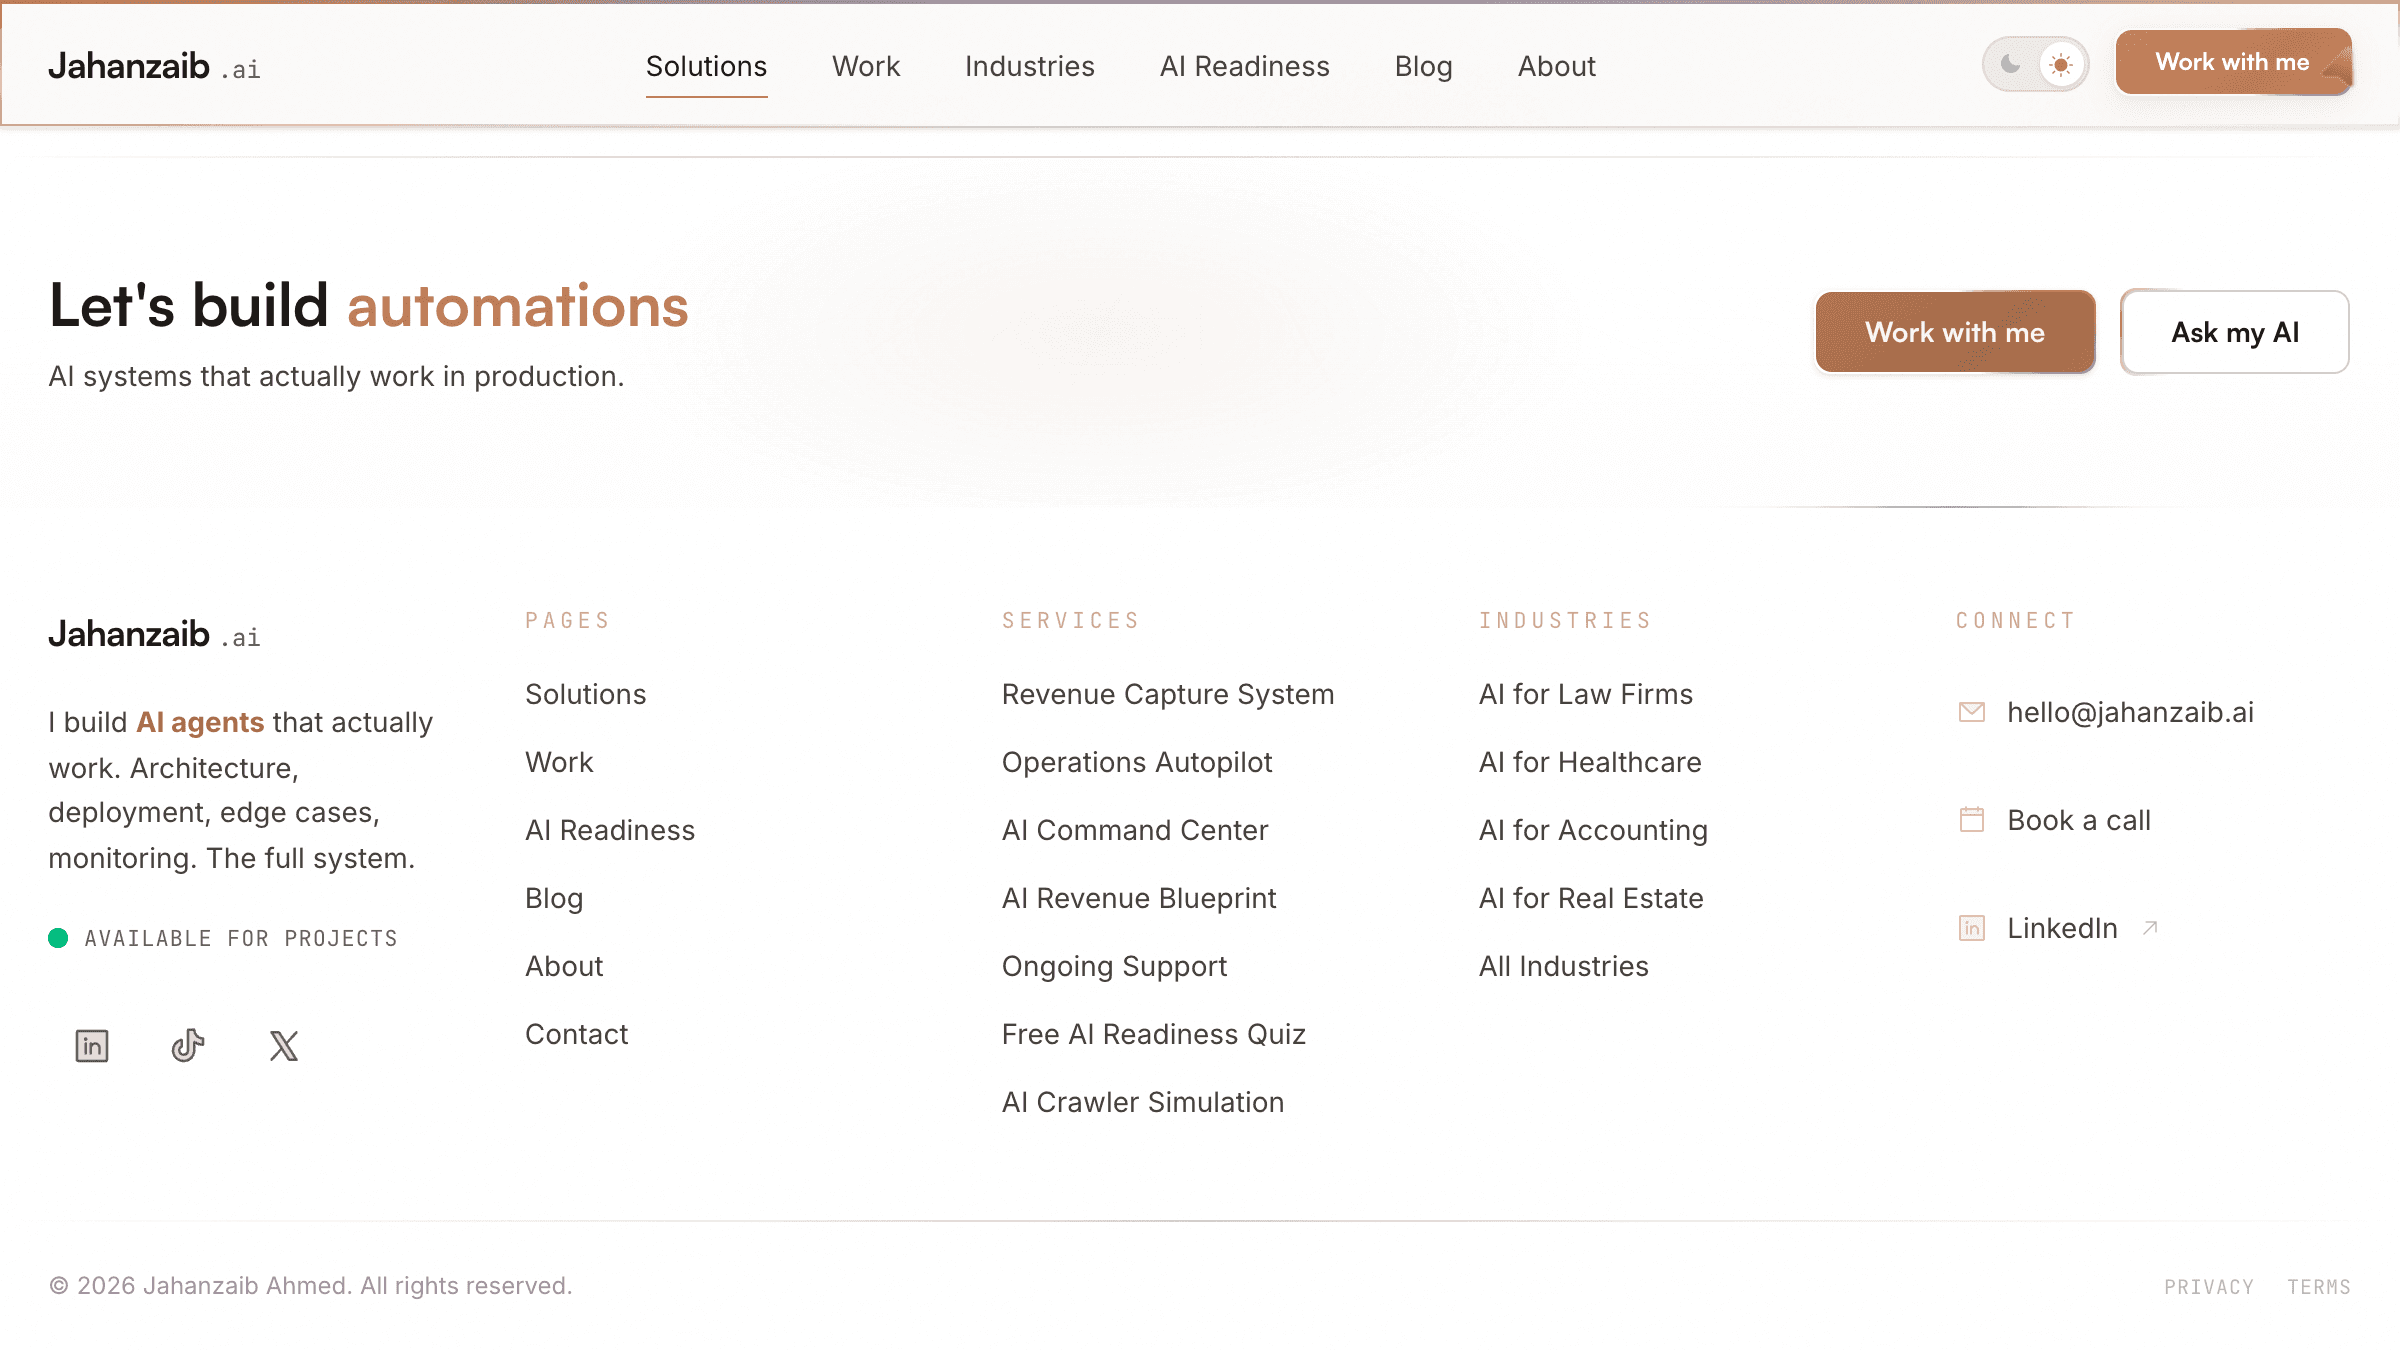Image resolution: width=2400 pixels, height=1350 pixels.
Task: Go to AI for Healthcare from Industries
Action: (x=1590, y=762)
